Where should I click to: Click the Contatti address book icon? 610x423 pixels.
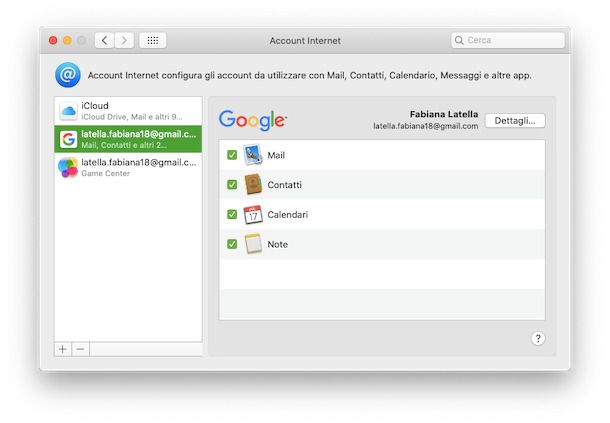[253, 184]
